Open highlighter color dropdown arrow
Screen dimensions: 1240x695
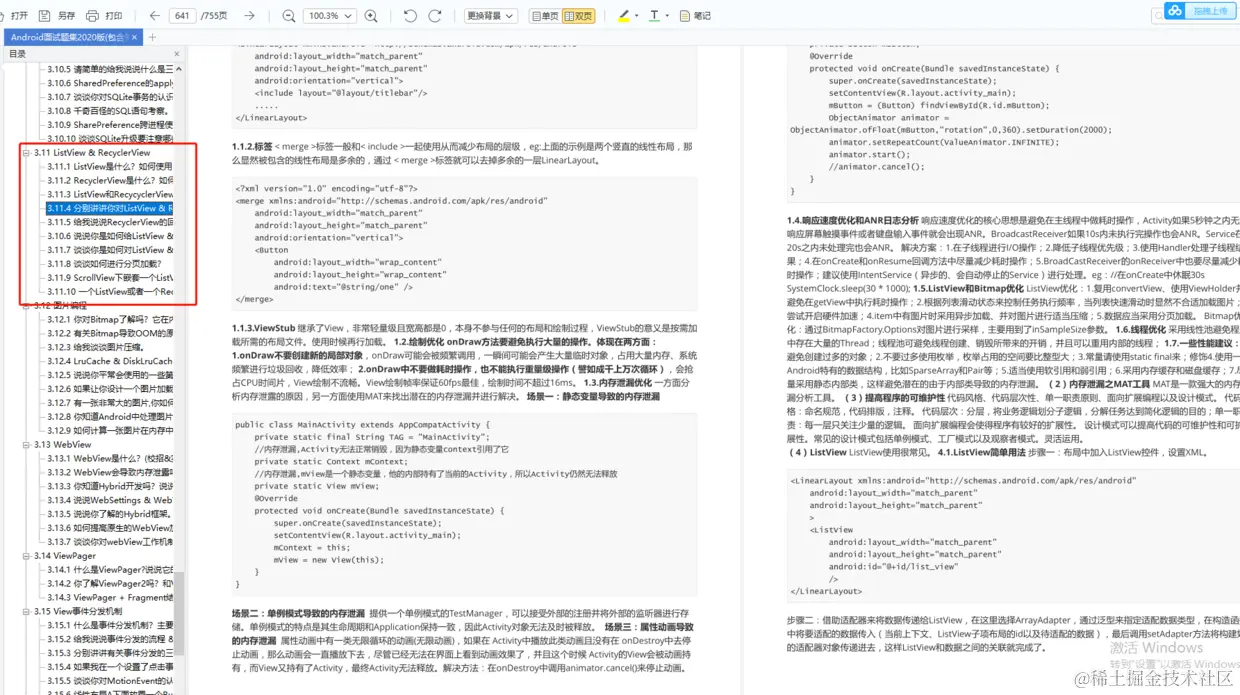(x=636, y=16)
